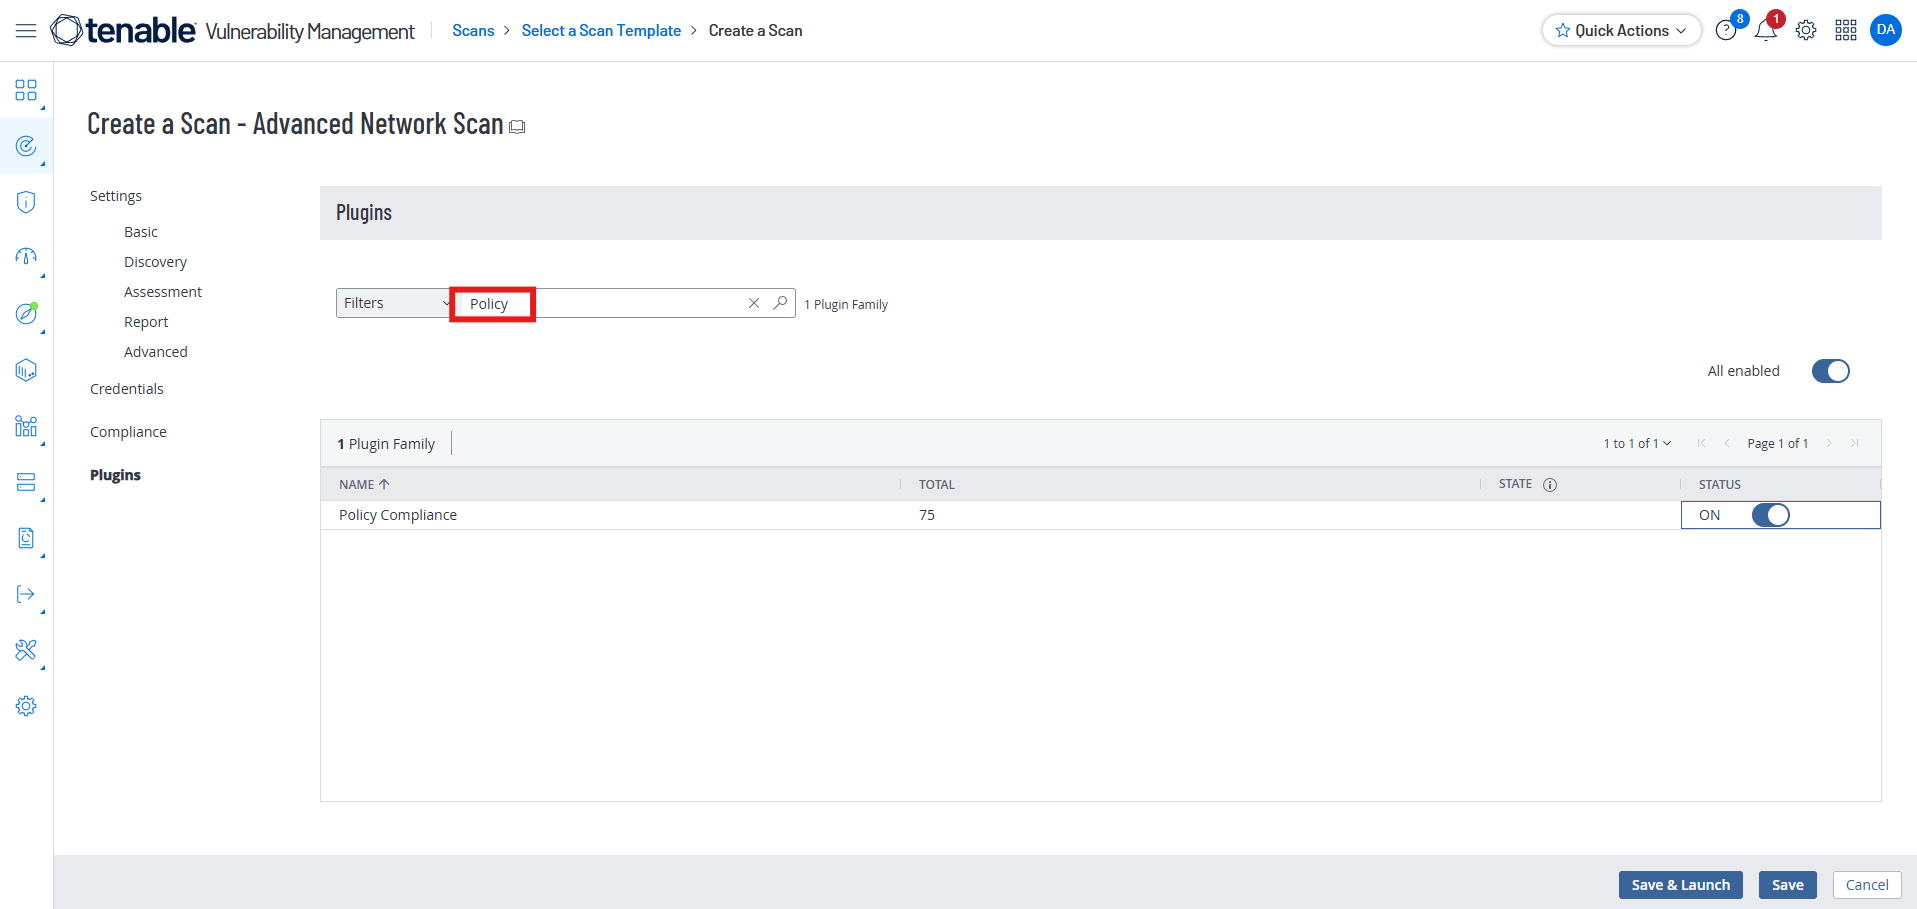Open the hamburger navigation menu

click(26, 31)
